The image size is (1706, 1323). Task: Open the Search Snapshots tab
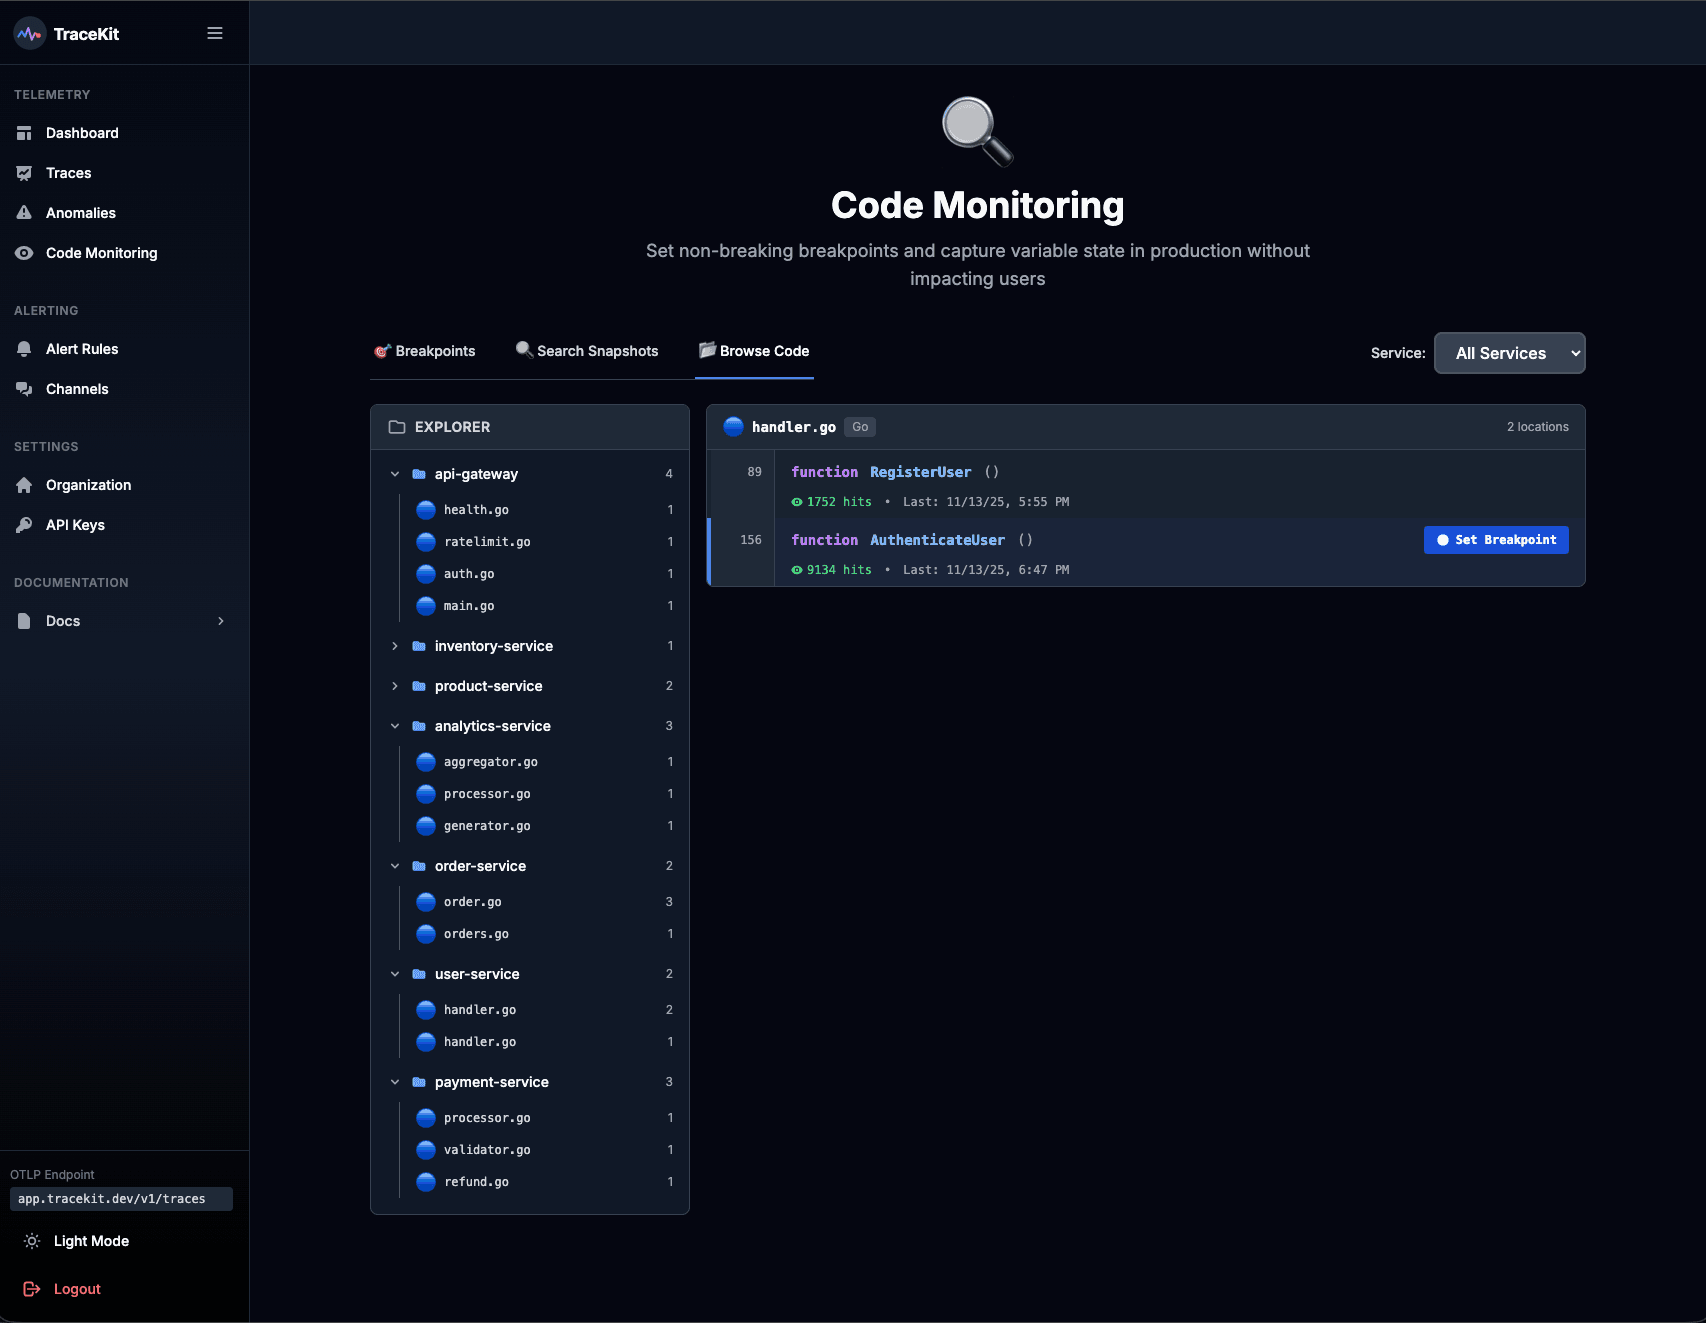point(587,350)
